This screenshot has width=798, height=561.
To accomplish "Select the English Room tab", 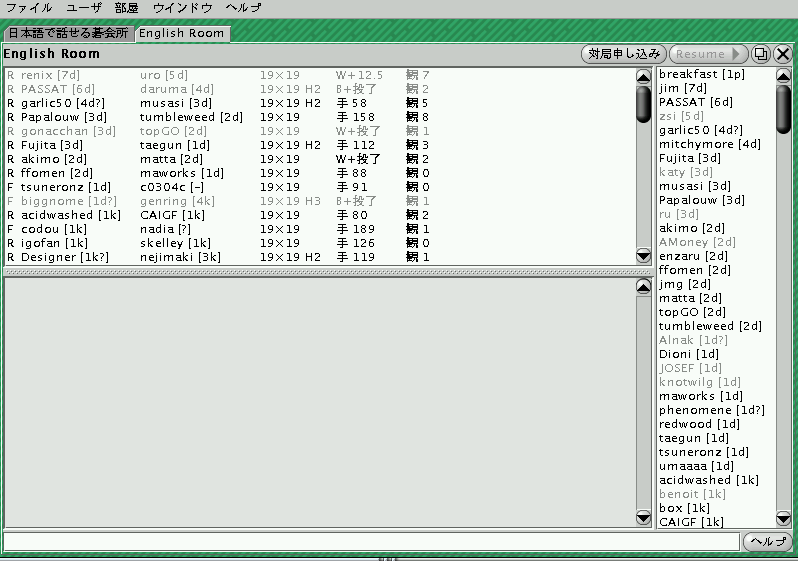I will click(x=182, y=33).
